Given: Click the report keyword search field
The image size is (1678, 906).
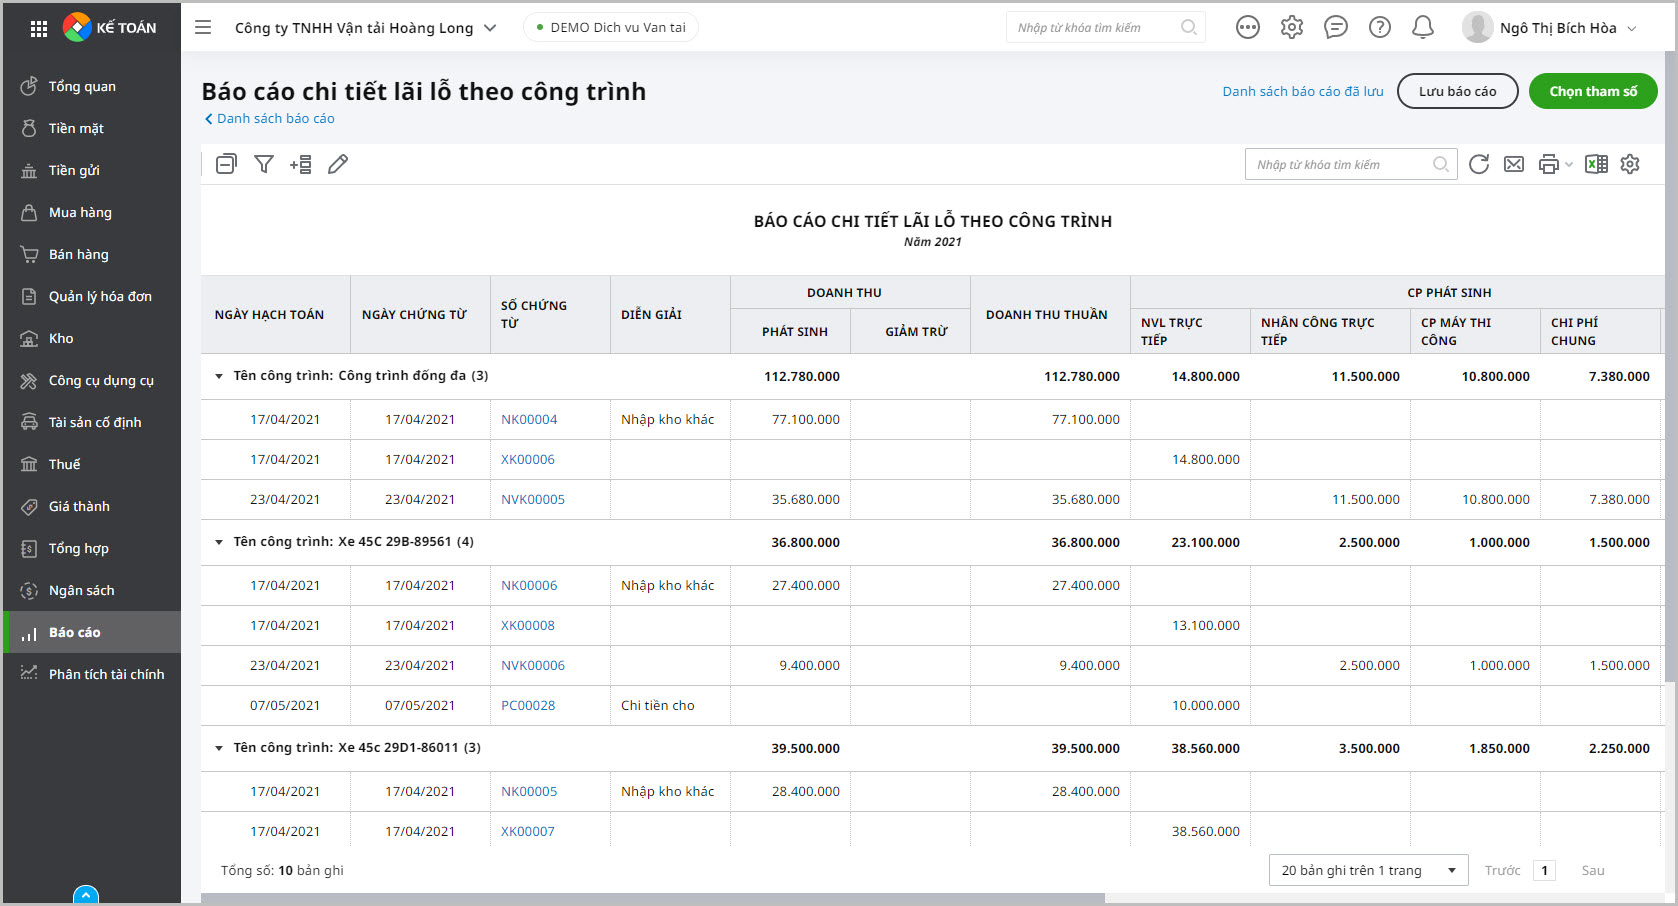Looking at the screenshot, I should tap(1340, 164).
